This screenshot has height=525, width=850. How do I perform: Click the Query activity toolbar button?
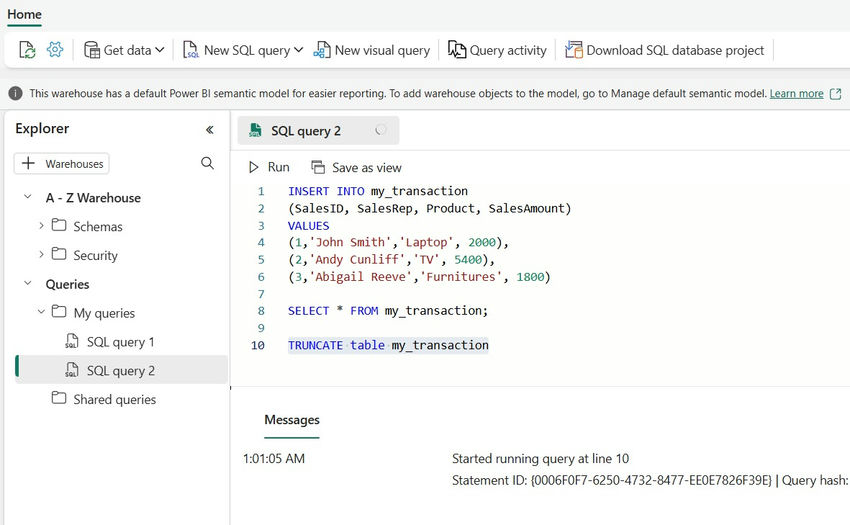(497, 50)
